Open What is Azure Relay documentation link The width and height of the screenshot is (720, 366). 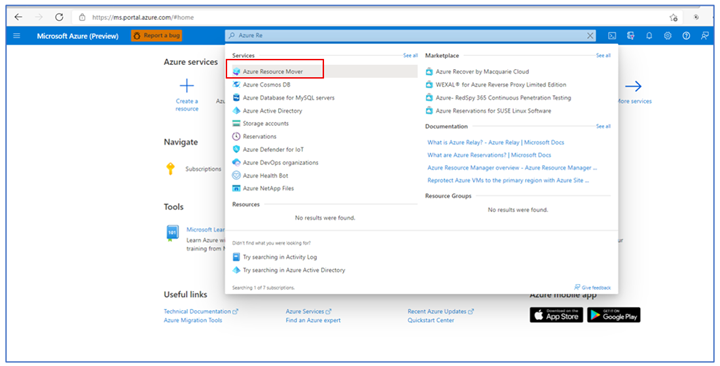(x=496, y=142)
